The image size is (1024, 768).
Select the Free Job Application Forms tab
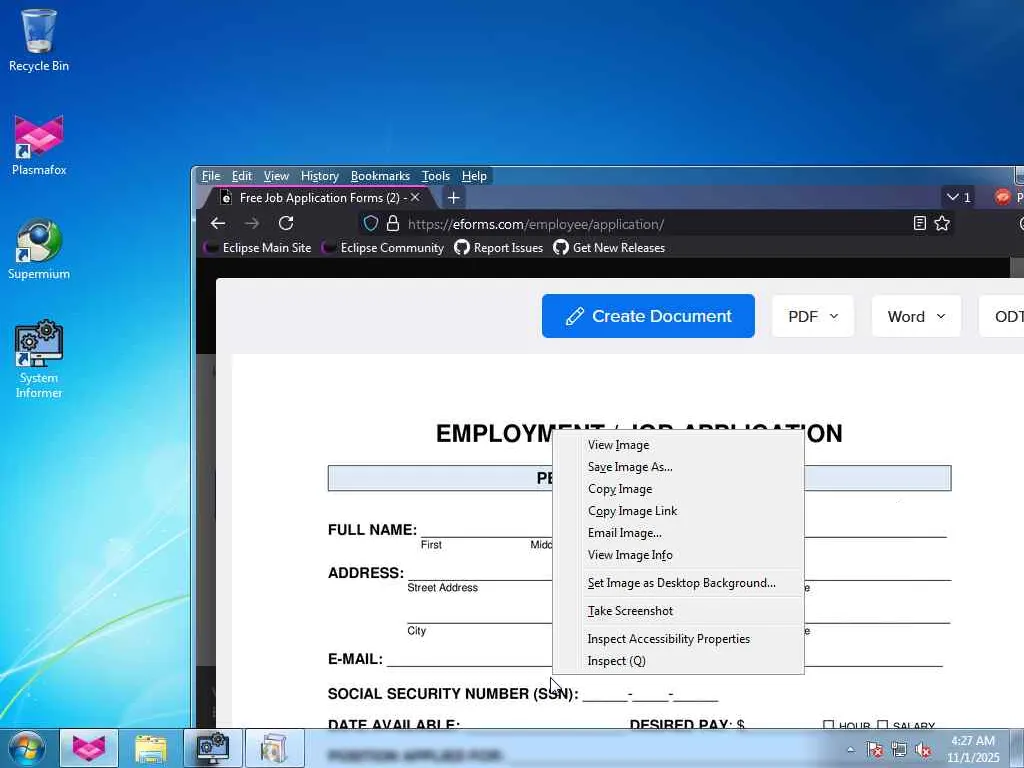[x=318, y=197]
